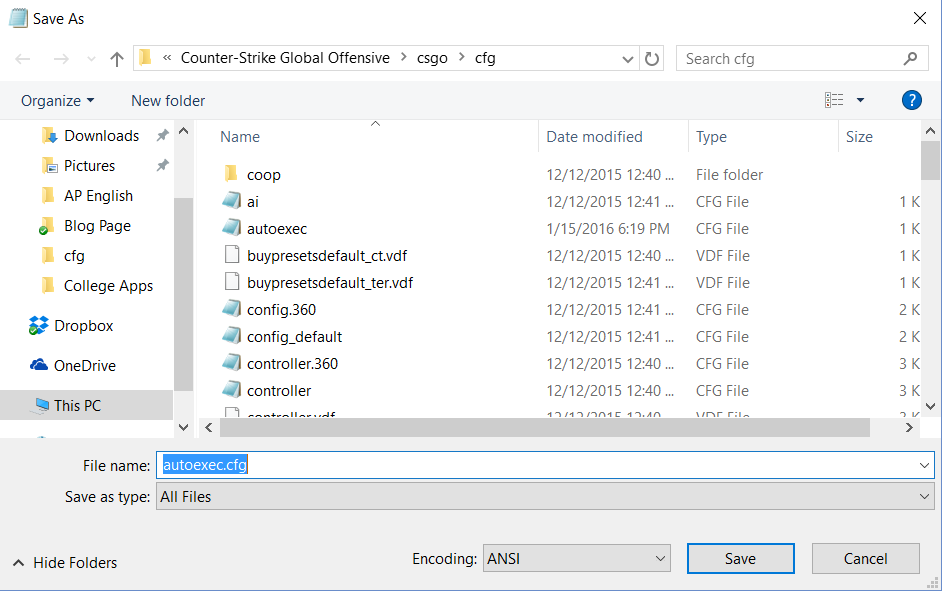This screenshot has width=942, height=591.
Task: Click the Notepad icon in title bar
Action: (x=18, y=18)
